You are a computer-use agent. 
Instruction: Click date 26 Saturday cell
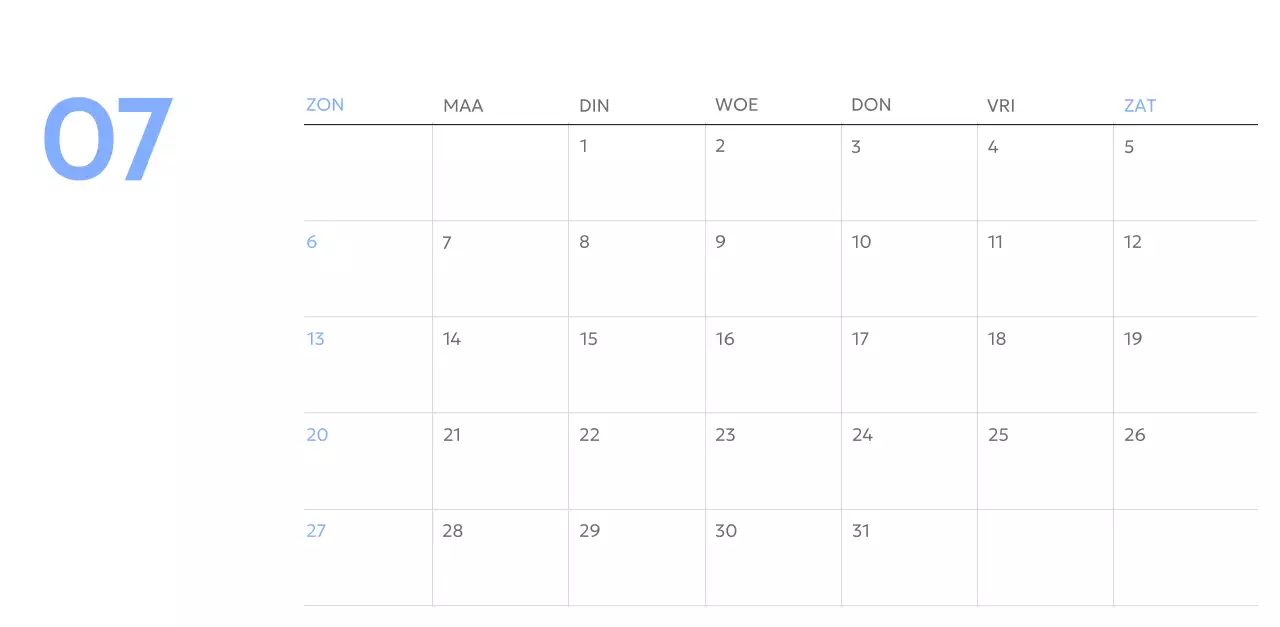[x=1134, y=435]
